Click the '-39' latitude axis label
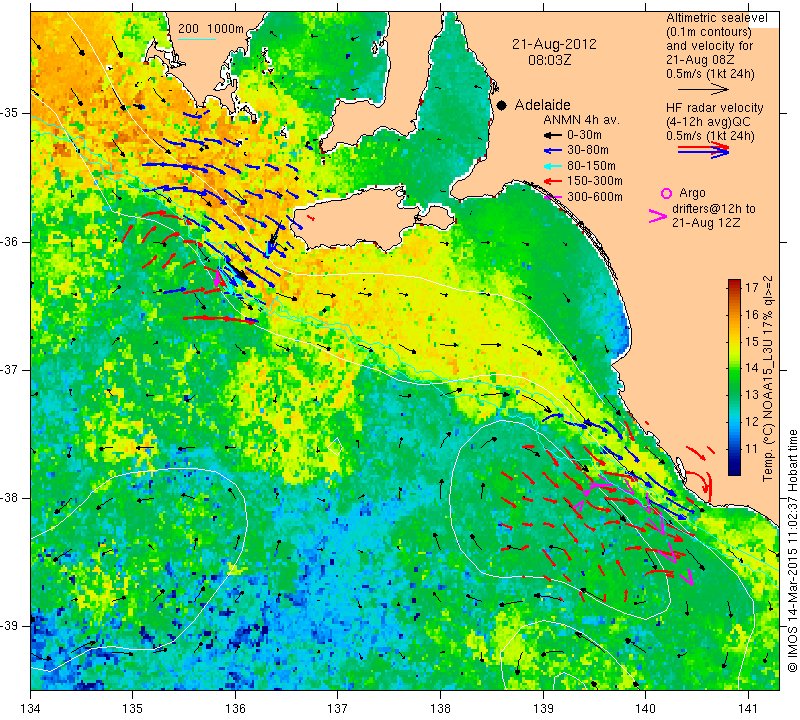800x720 pixels. [x=10, y=626]
